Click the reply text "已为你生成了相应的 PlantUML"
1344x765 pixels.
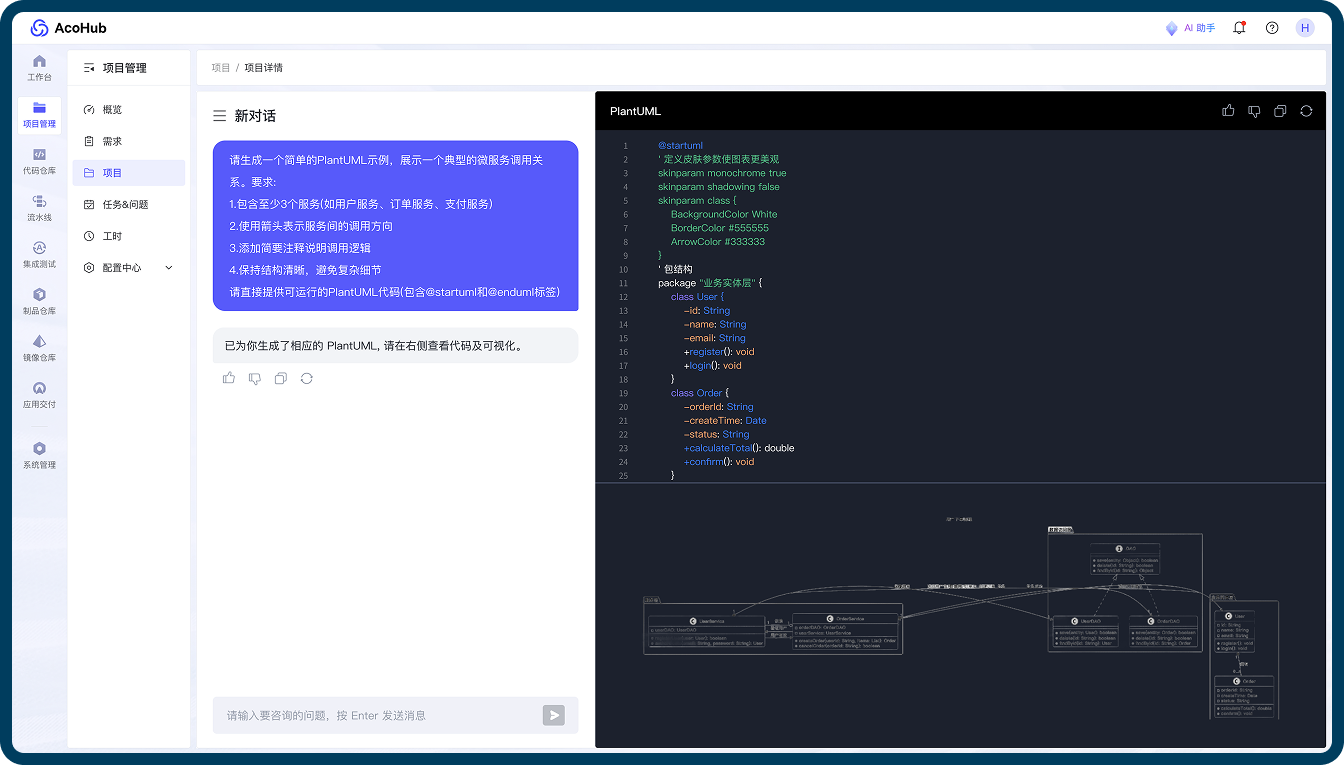click(300, 346)
